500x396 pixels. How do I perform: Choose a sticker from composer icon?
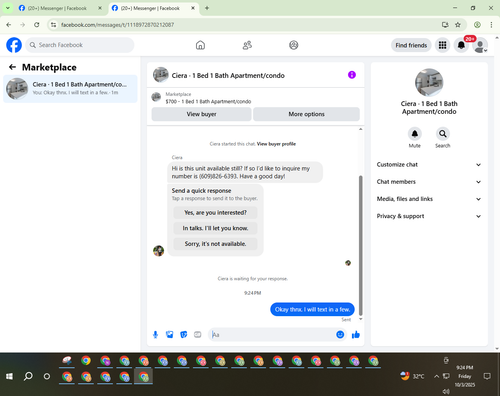tap(184, 335)
